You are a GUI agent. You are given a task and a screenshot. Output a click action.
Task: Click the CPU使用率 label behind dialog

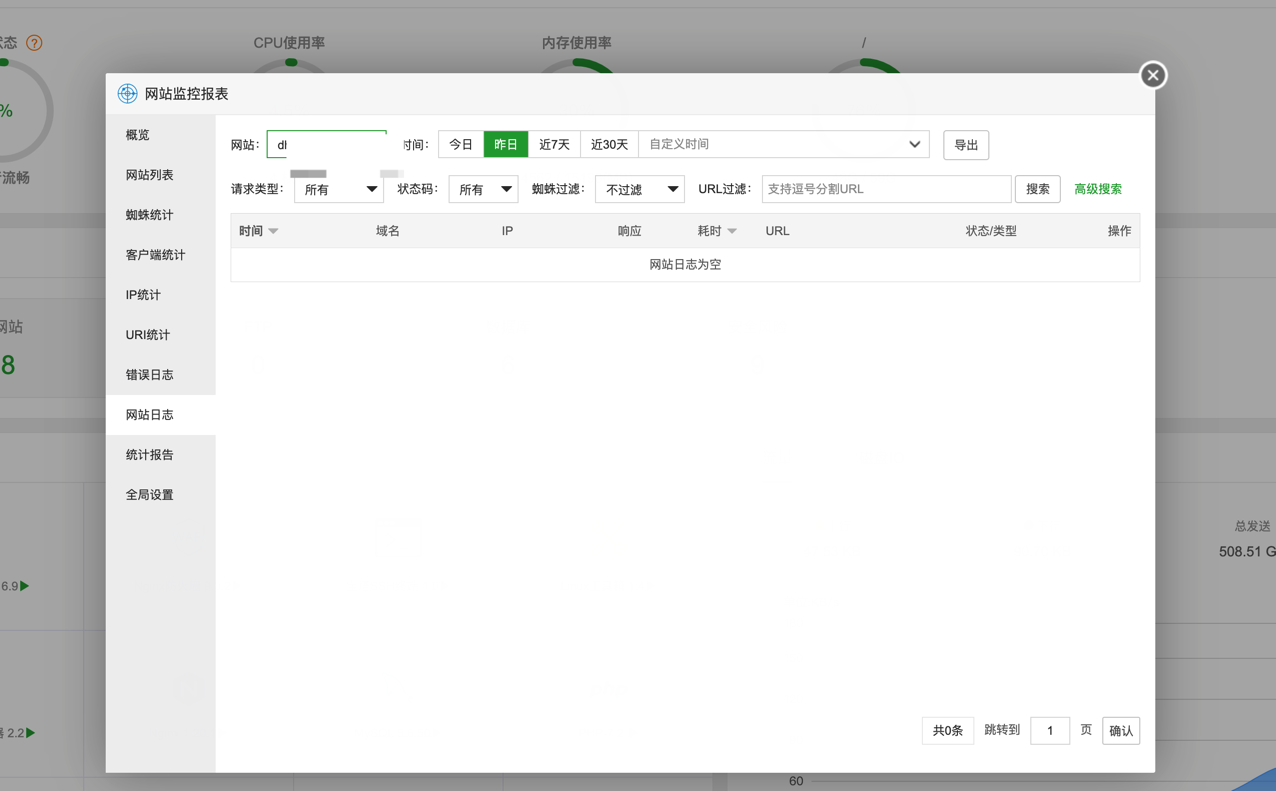(289, 43)
